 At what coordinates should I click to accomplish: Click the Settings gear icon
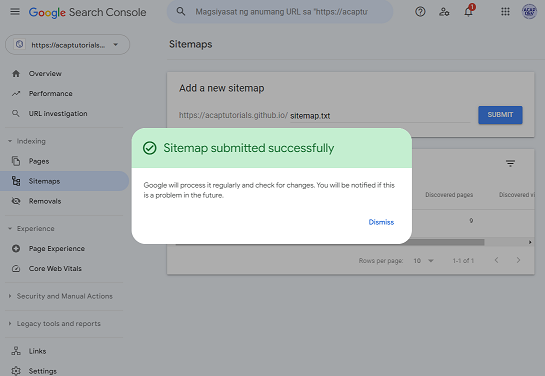[16, 371]
